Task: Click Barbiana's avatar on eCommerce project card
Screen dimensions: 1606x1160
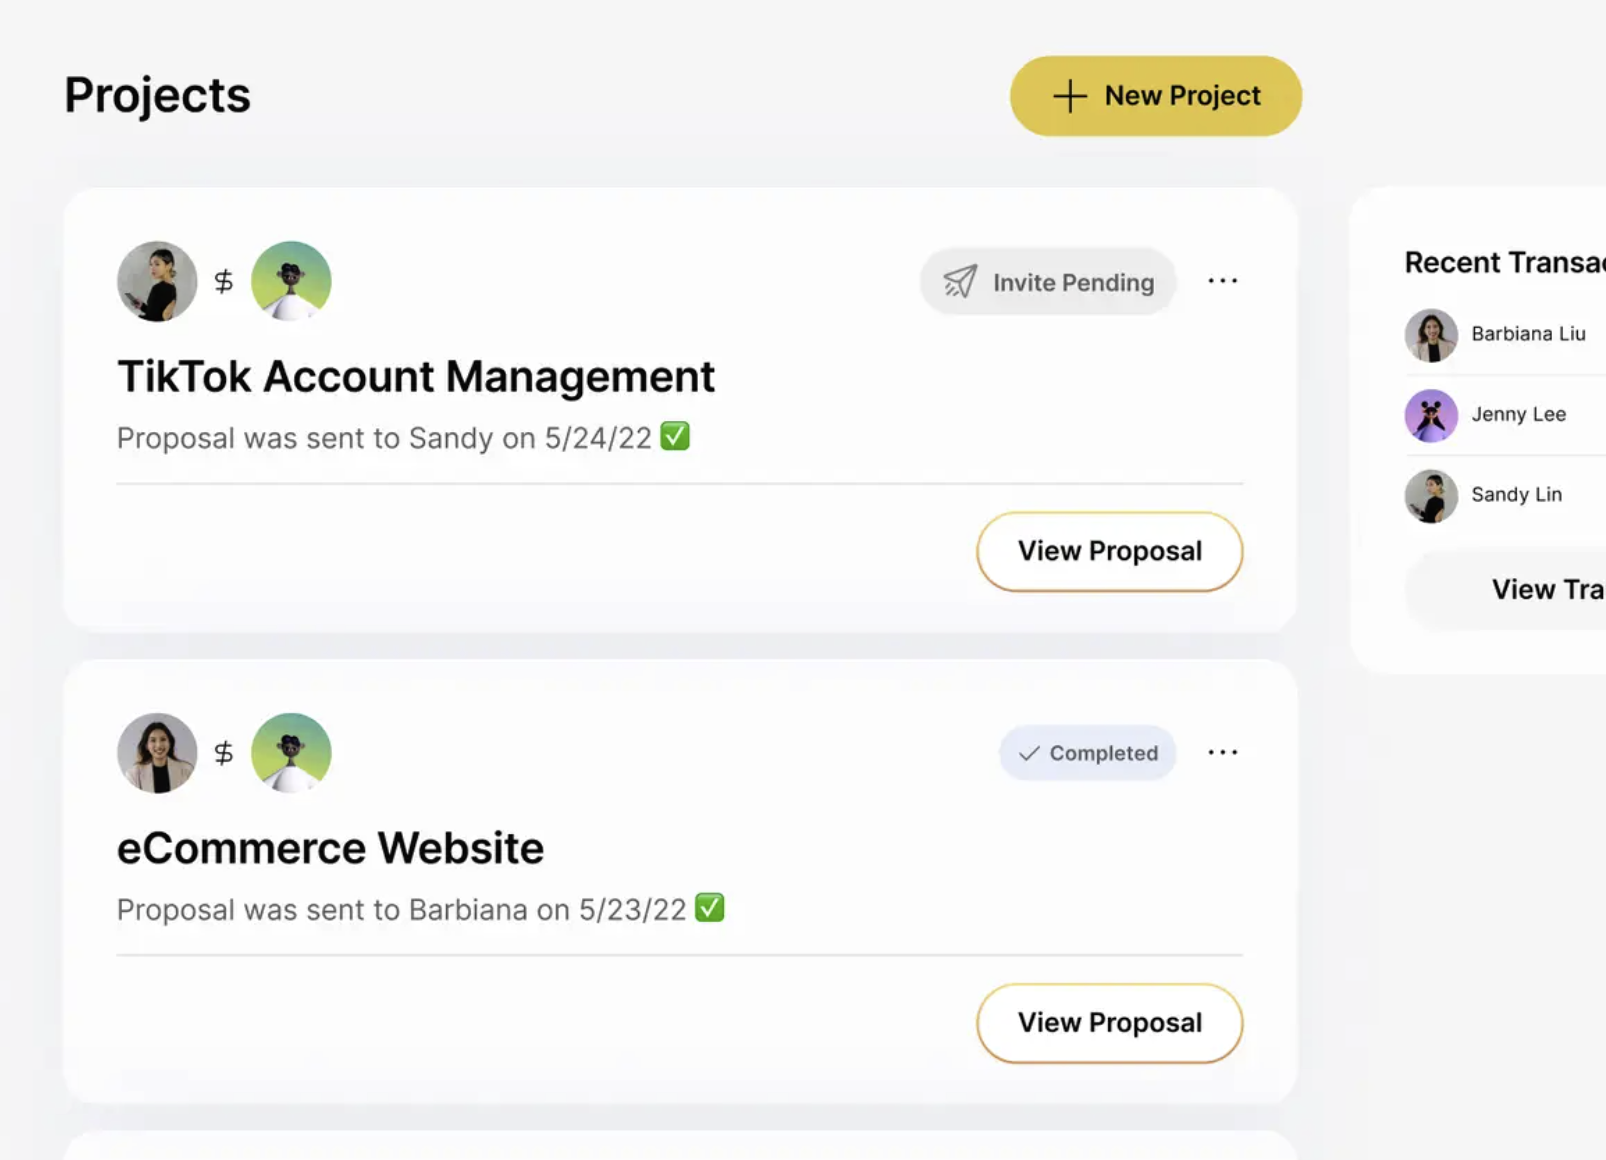Action: point(157,753)
